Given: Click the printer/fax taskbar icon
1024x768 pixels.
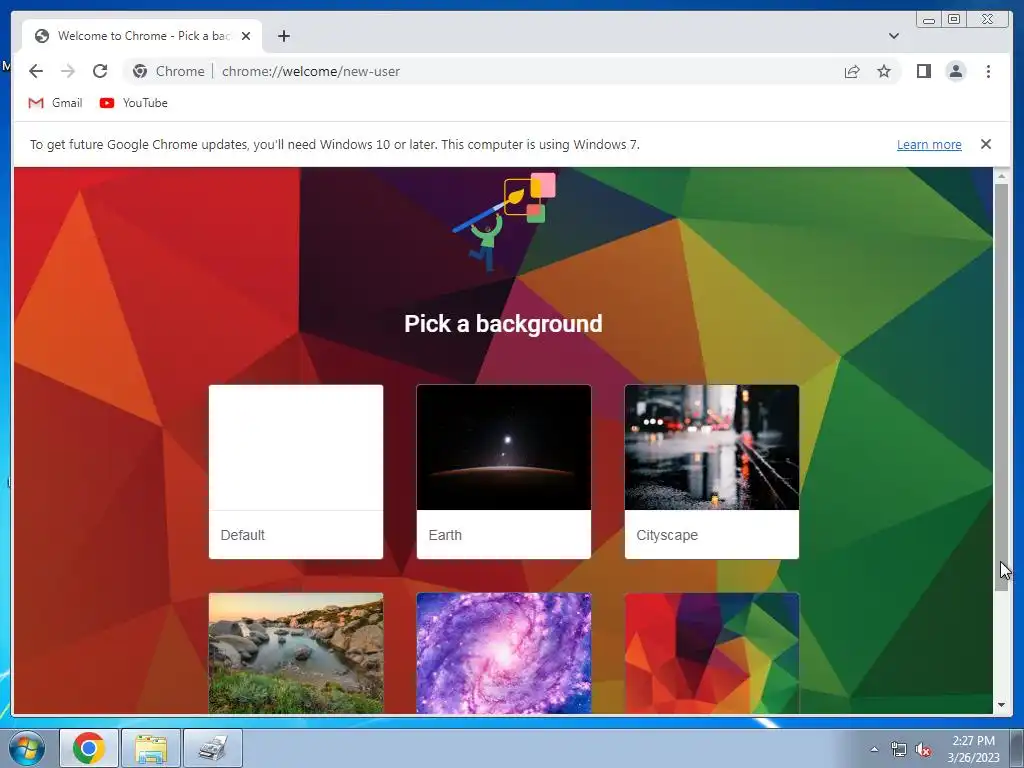Looking at the screenshot, I should (x=213, y=748).
